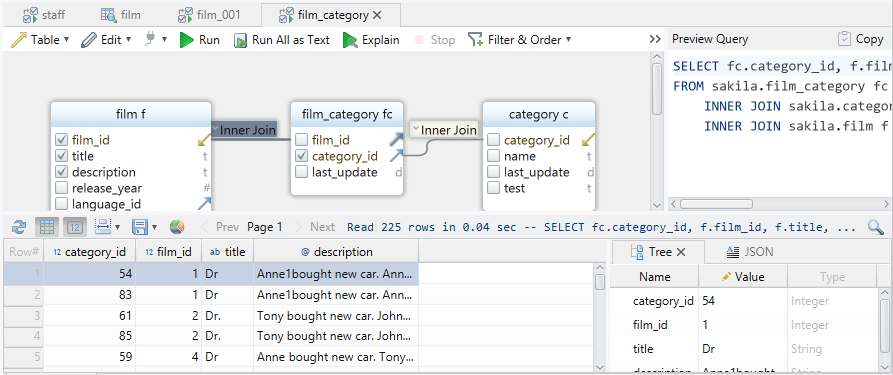This screenshot has height=375, width=893.
Task: Switch to the film tab
Action: [120, 15]
